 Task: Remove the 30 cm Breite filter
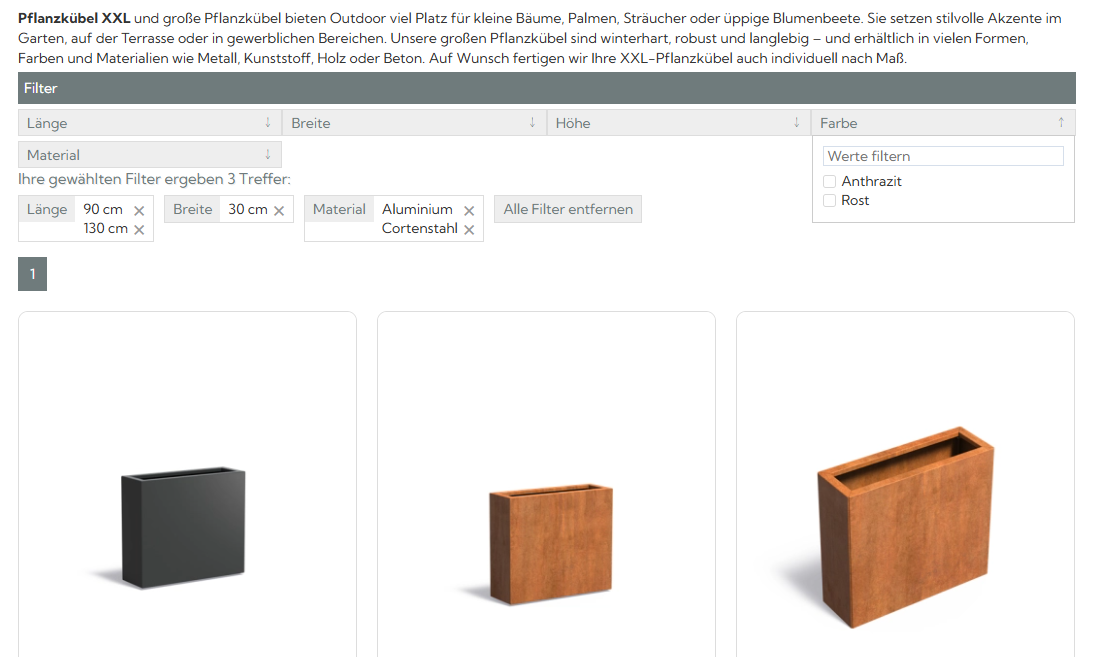pos(279,211)
